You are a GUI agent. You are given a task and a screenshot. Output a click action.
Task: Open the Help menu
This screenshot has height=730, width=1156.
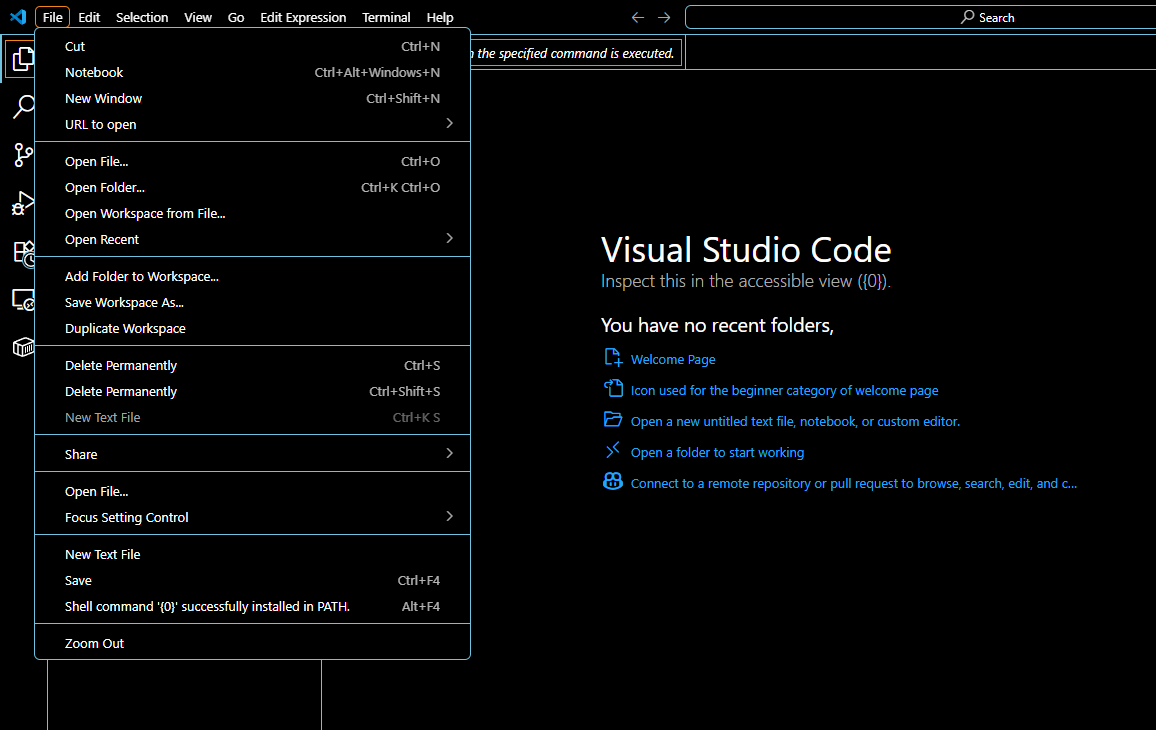pos(440,17)
